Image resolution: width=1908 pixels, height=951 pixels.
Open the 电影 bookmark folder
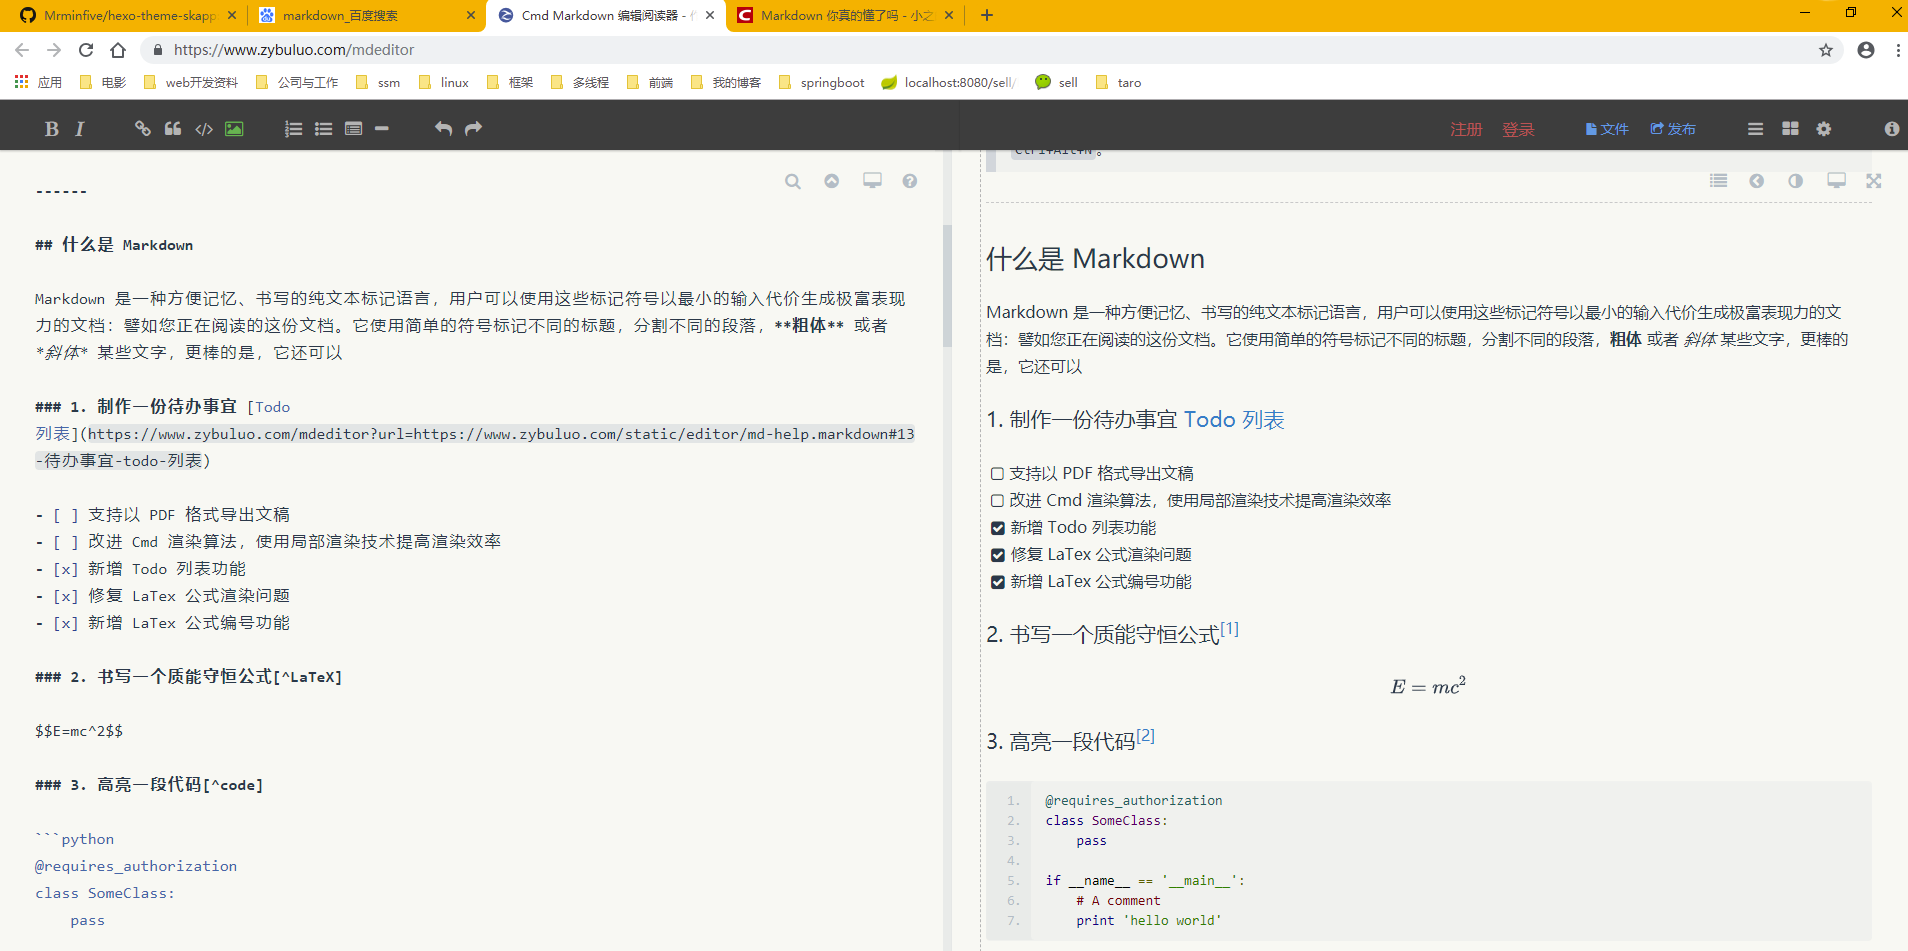pos(102,82)
